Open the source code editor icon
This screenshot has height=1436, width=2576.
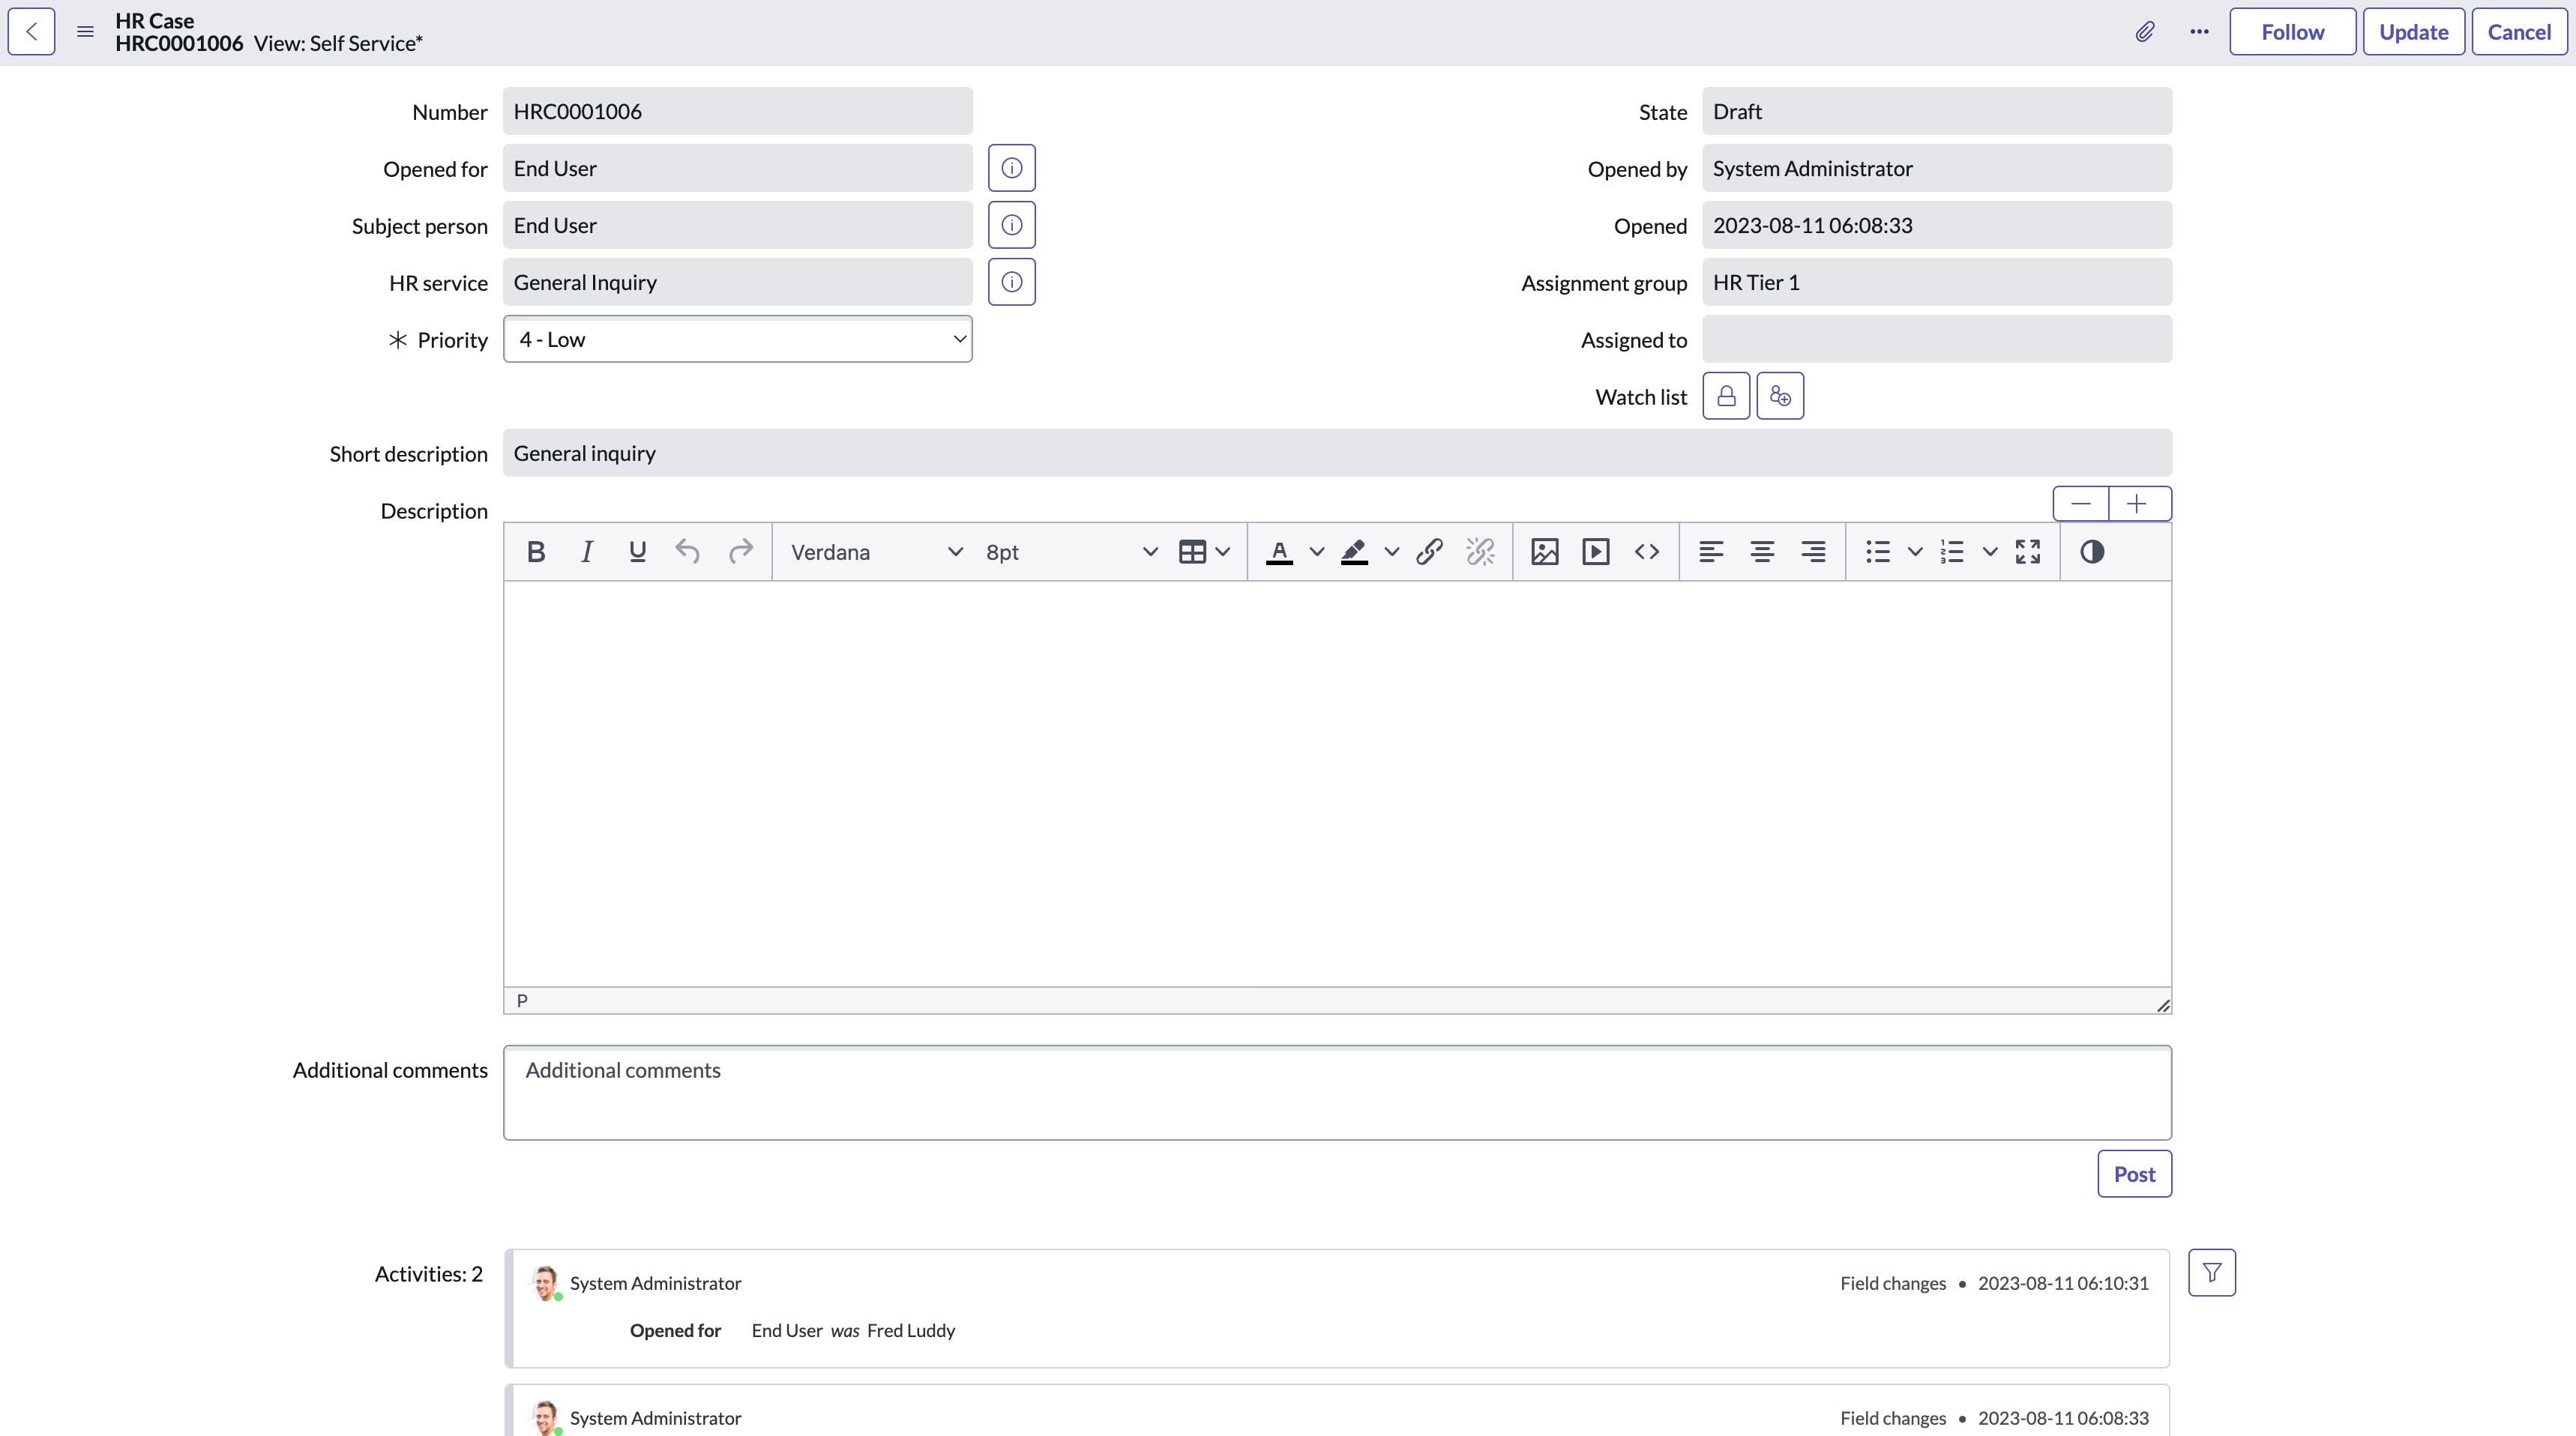[x=1647, y=552]
